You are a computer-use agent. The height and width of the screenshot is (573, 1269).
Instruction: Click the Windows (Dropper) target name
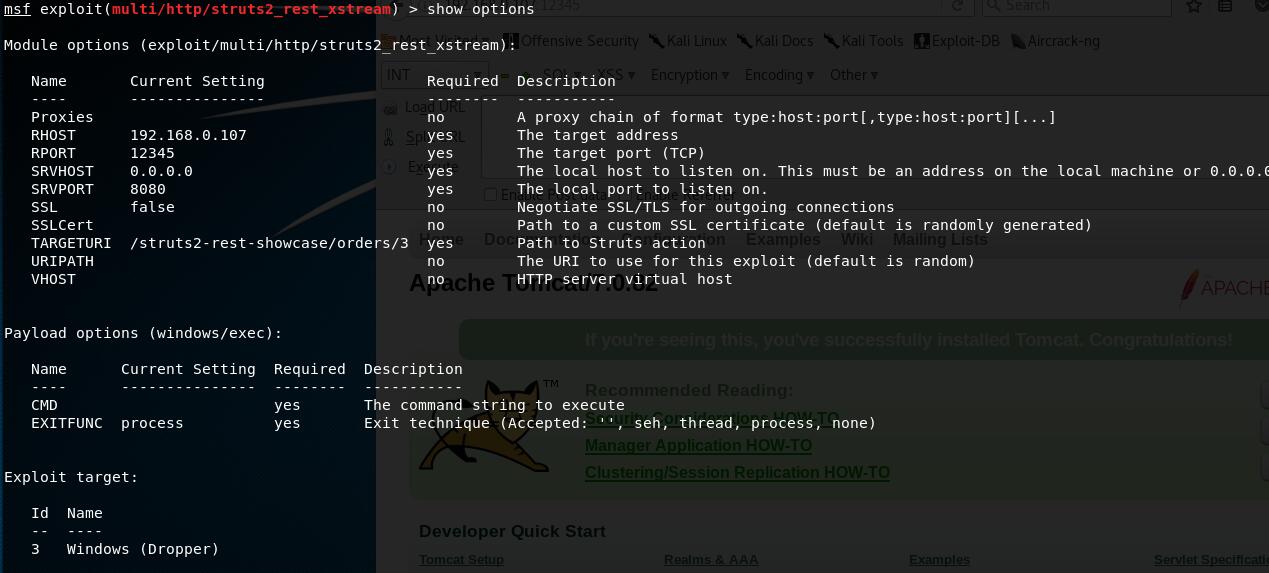tap(143, 549)
